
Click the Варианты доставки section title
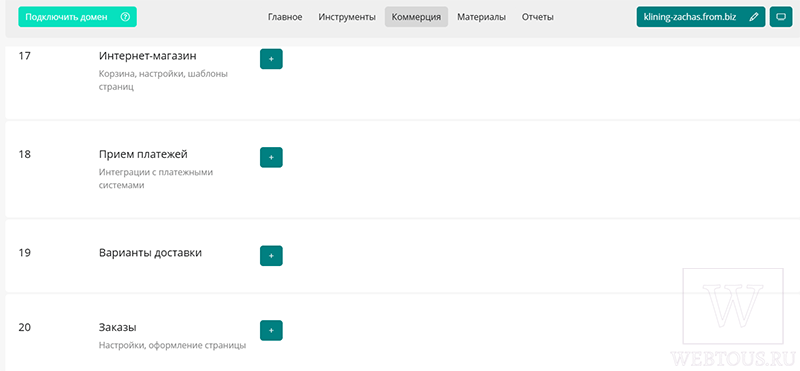[x=150, y=253]
